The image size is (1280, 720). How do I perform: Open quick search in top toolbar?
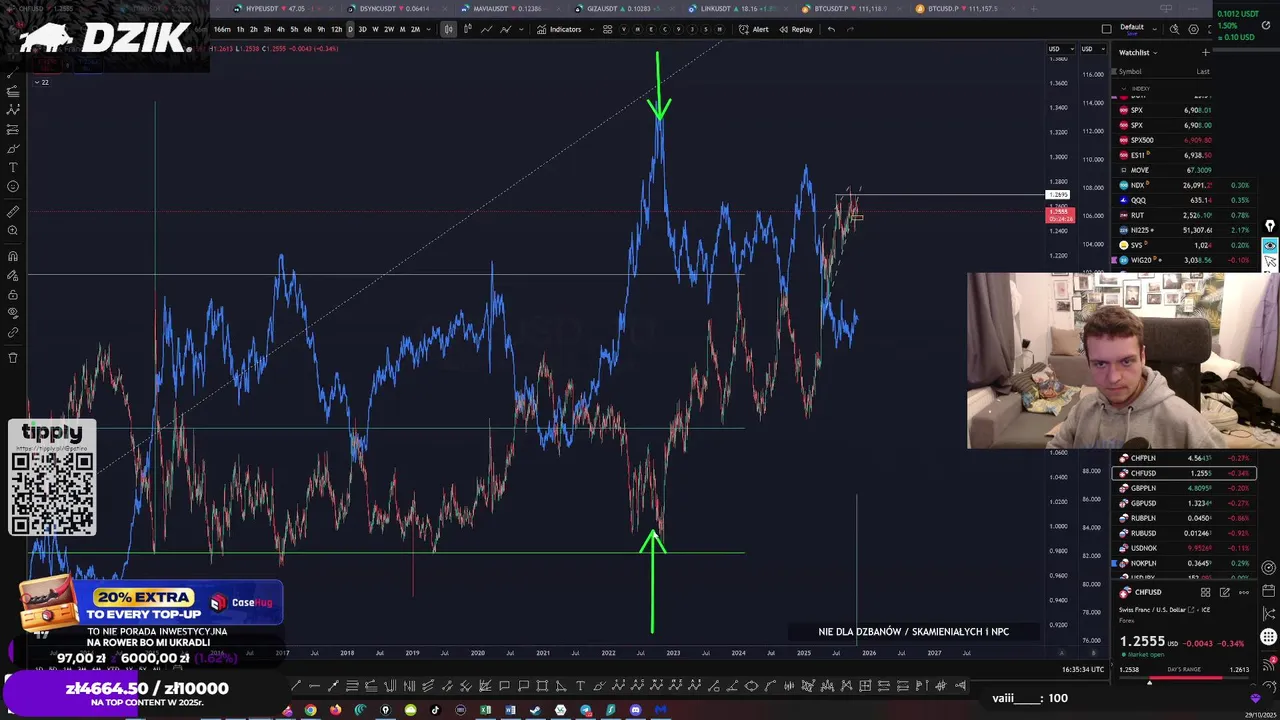point(1174,29)
